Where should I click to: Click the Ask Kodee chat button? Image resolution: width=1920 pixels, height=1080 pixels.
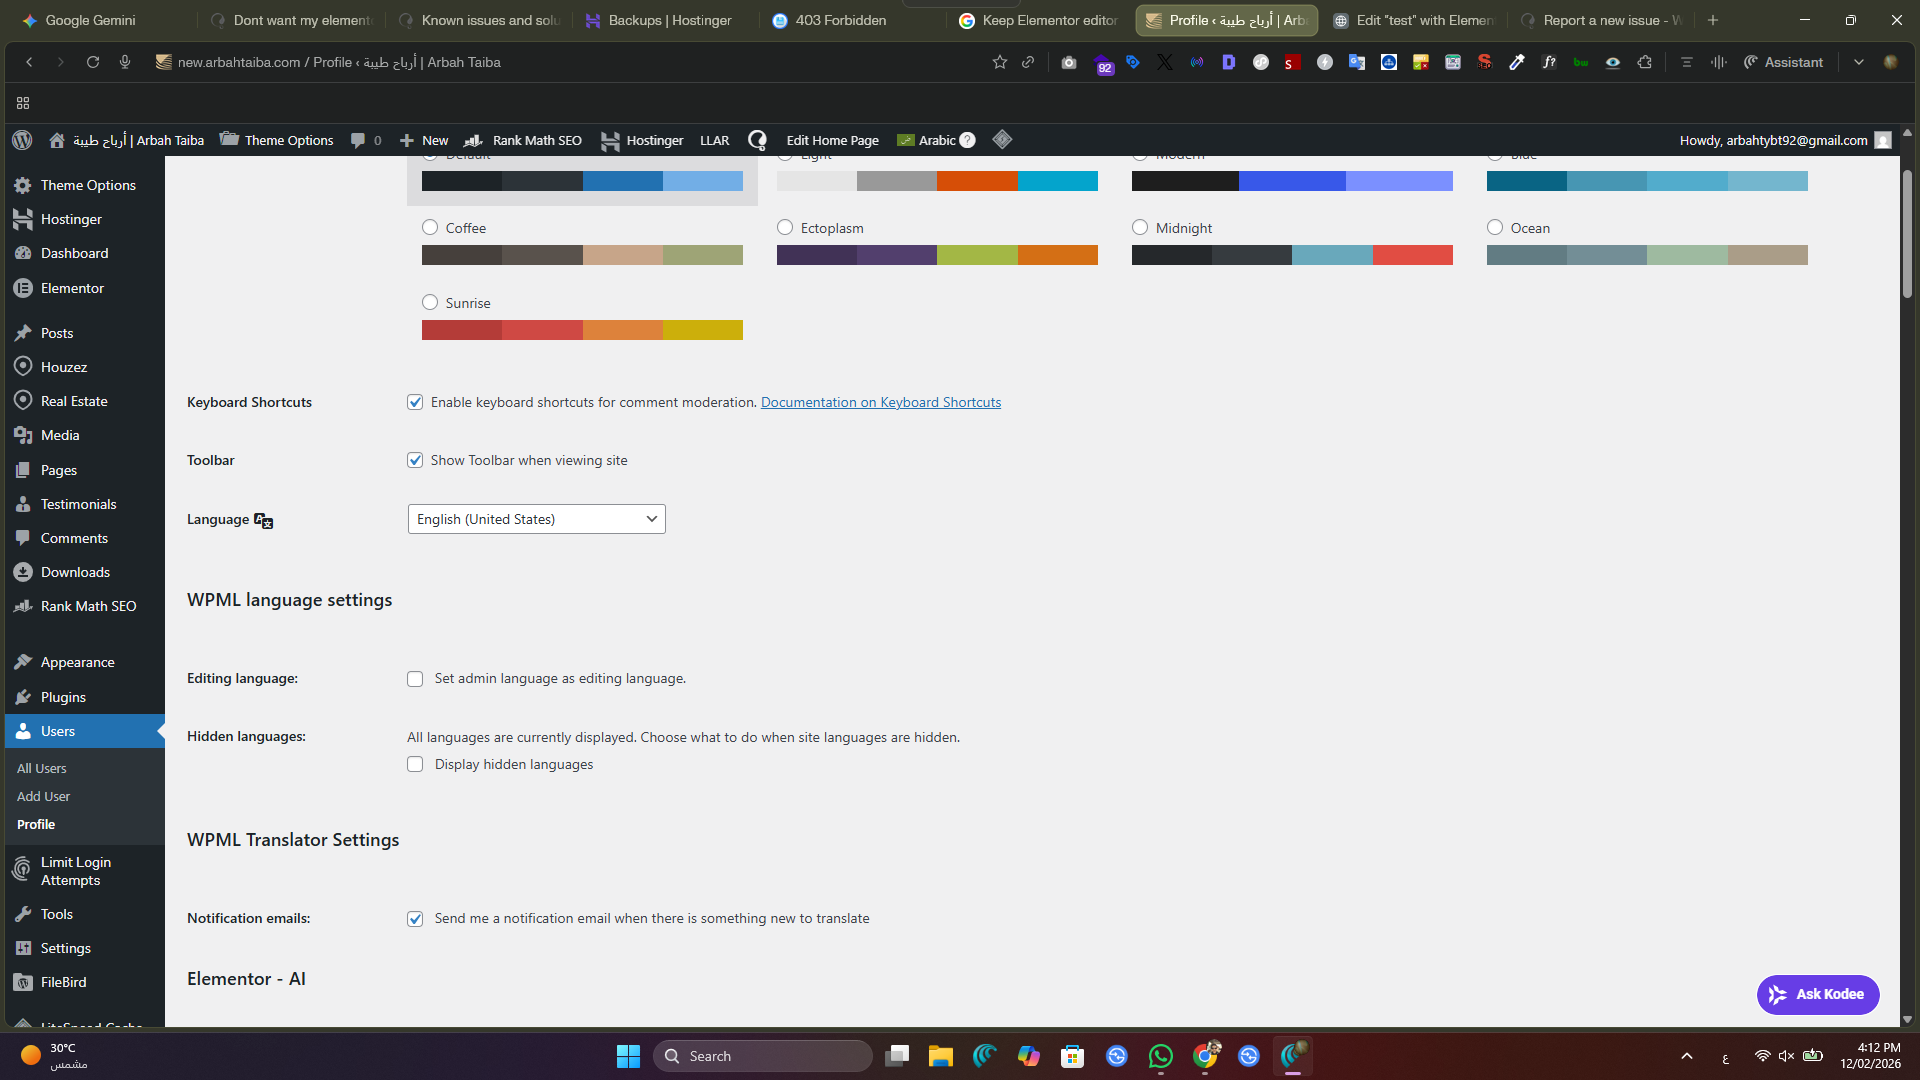point(1817,994)
